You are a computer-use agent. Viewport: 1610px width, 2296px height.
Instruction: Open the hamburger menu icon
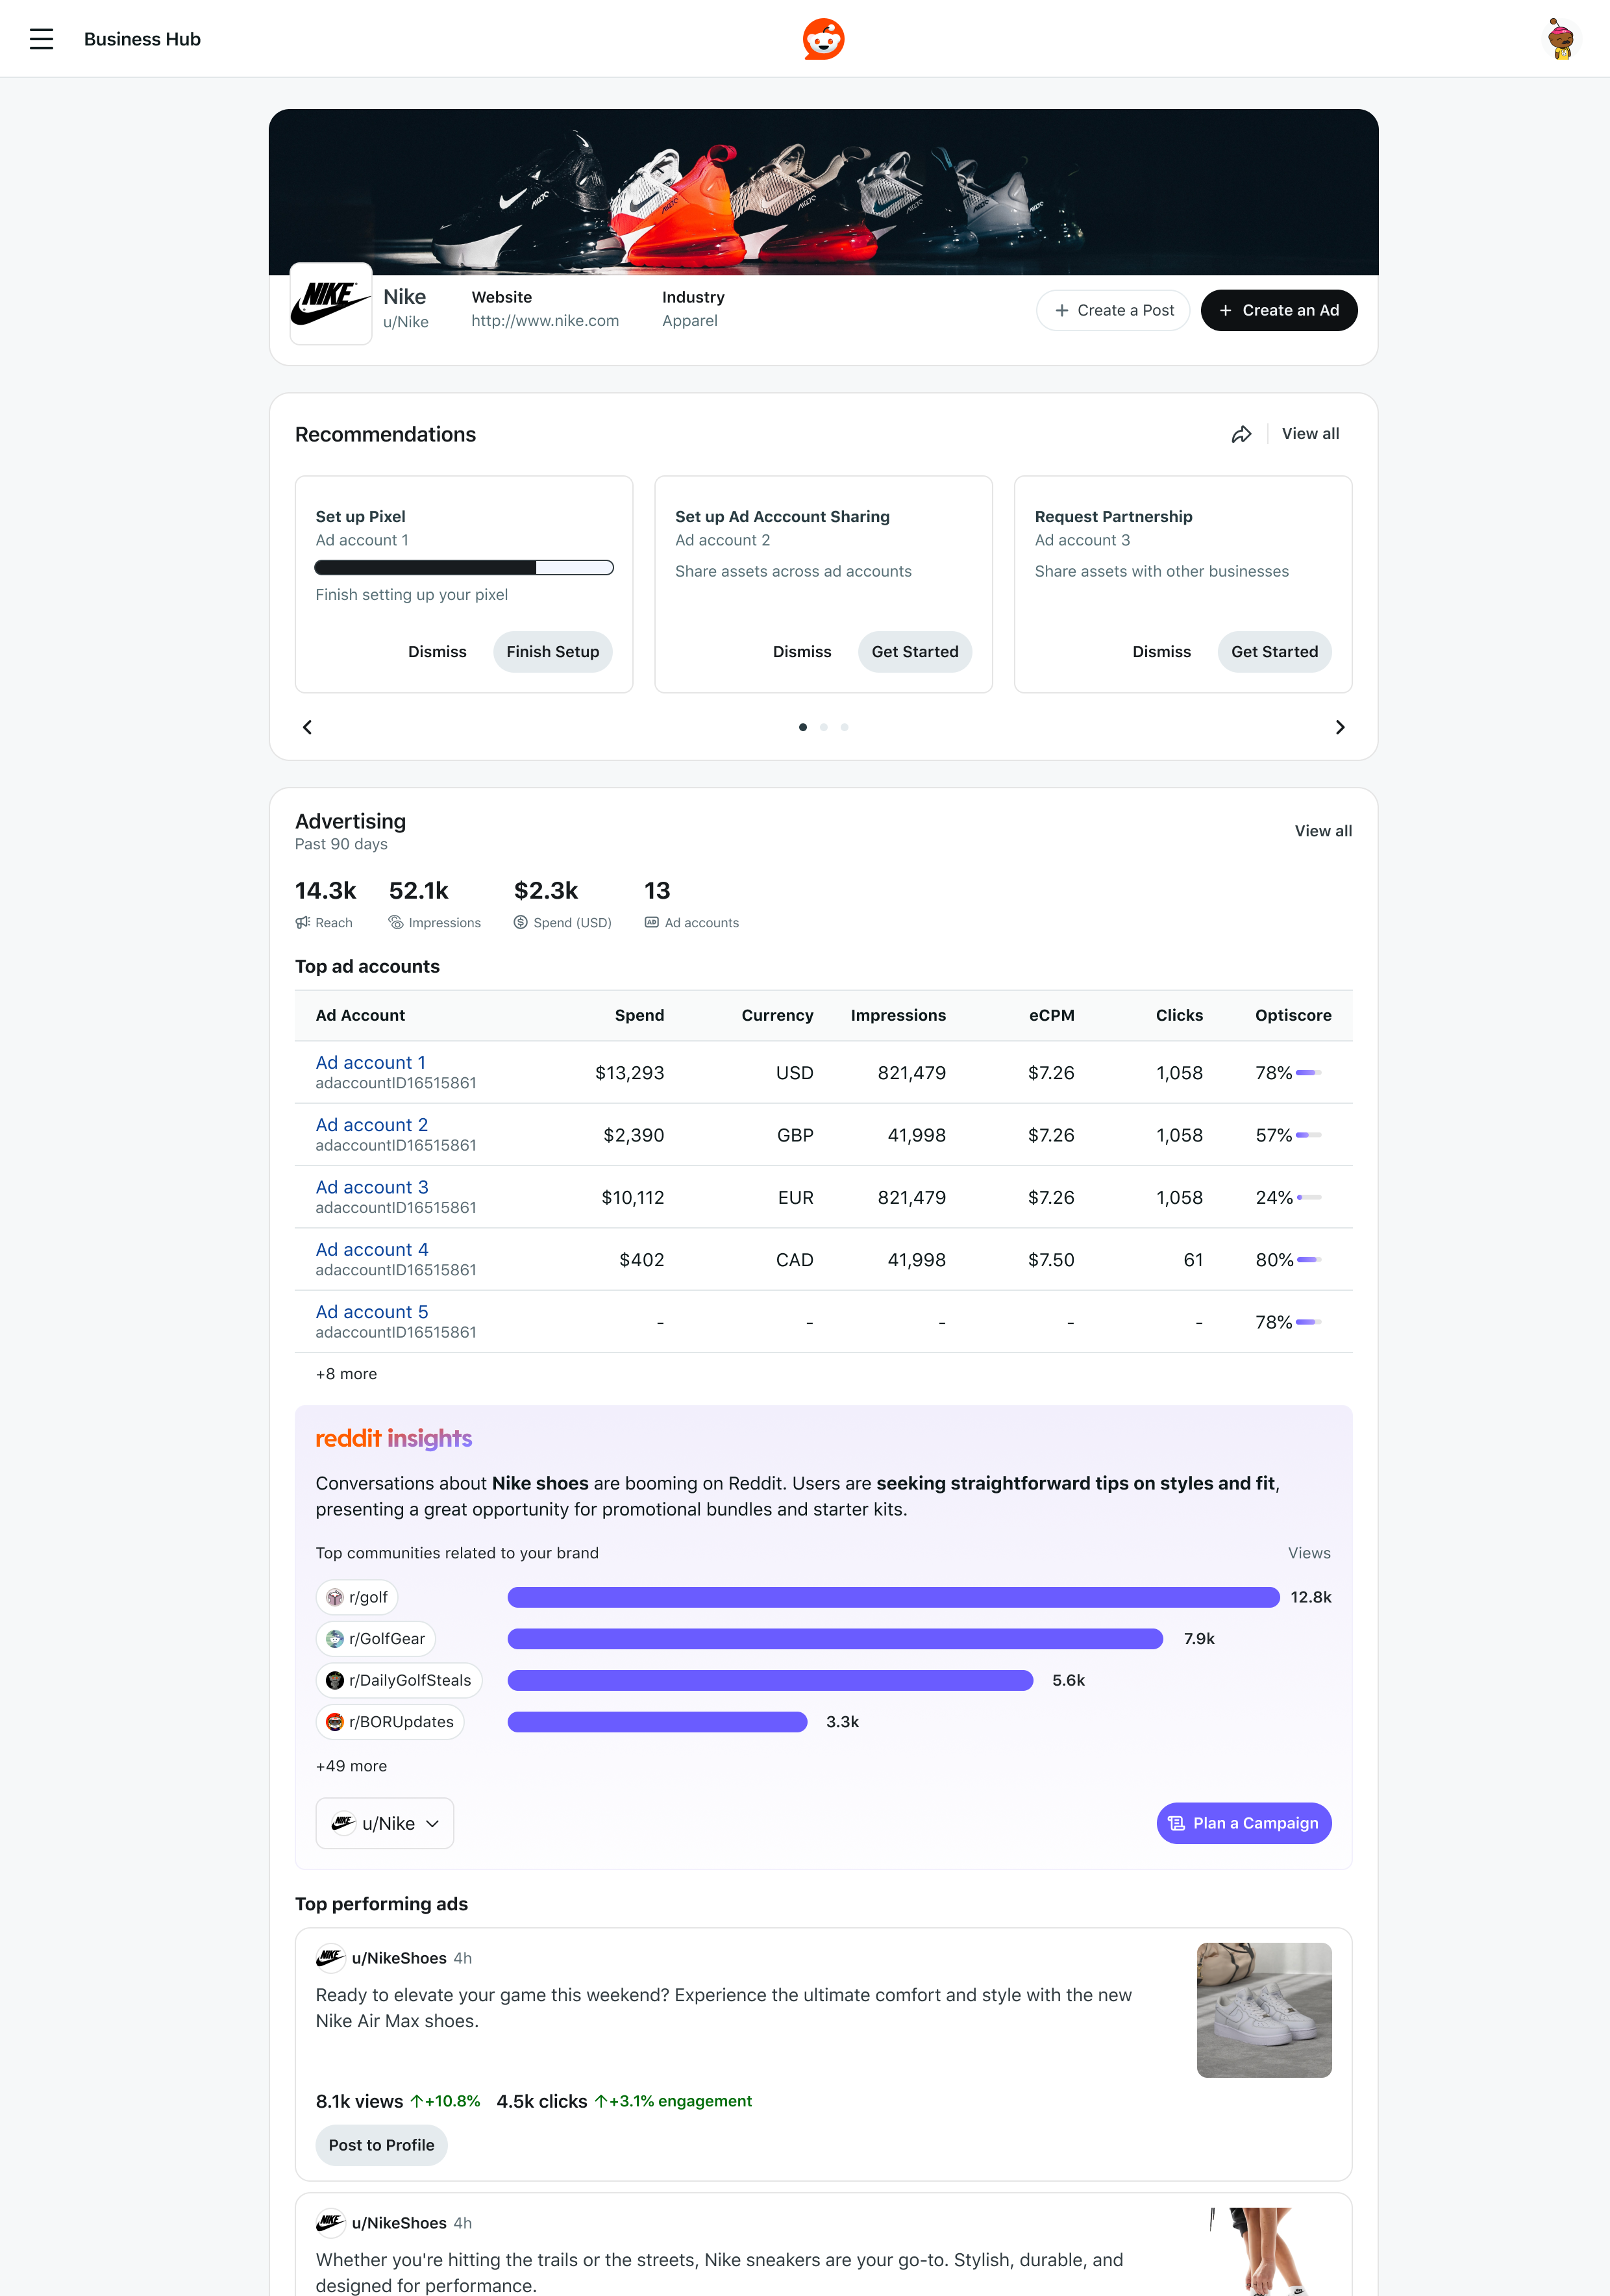click(x=41, y=39)
